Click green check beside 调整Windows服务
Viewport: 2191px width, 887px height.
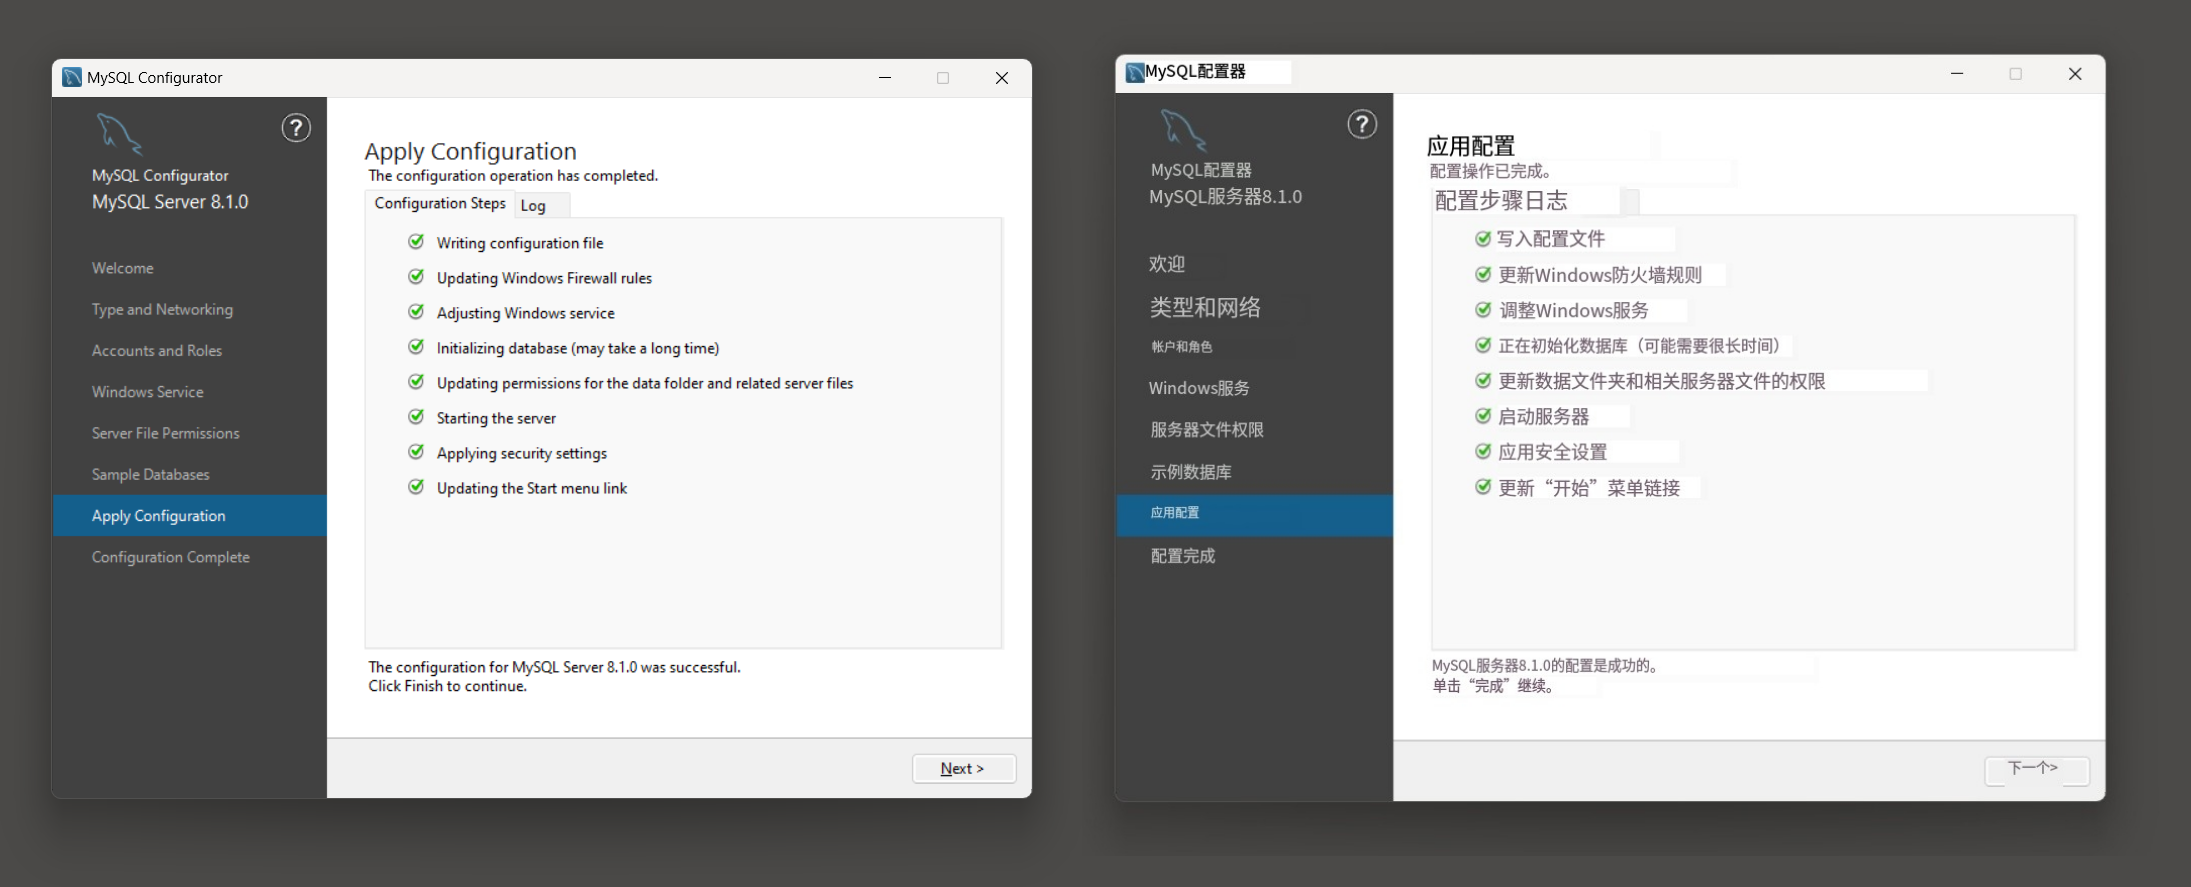1483,309
